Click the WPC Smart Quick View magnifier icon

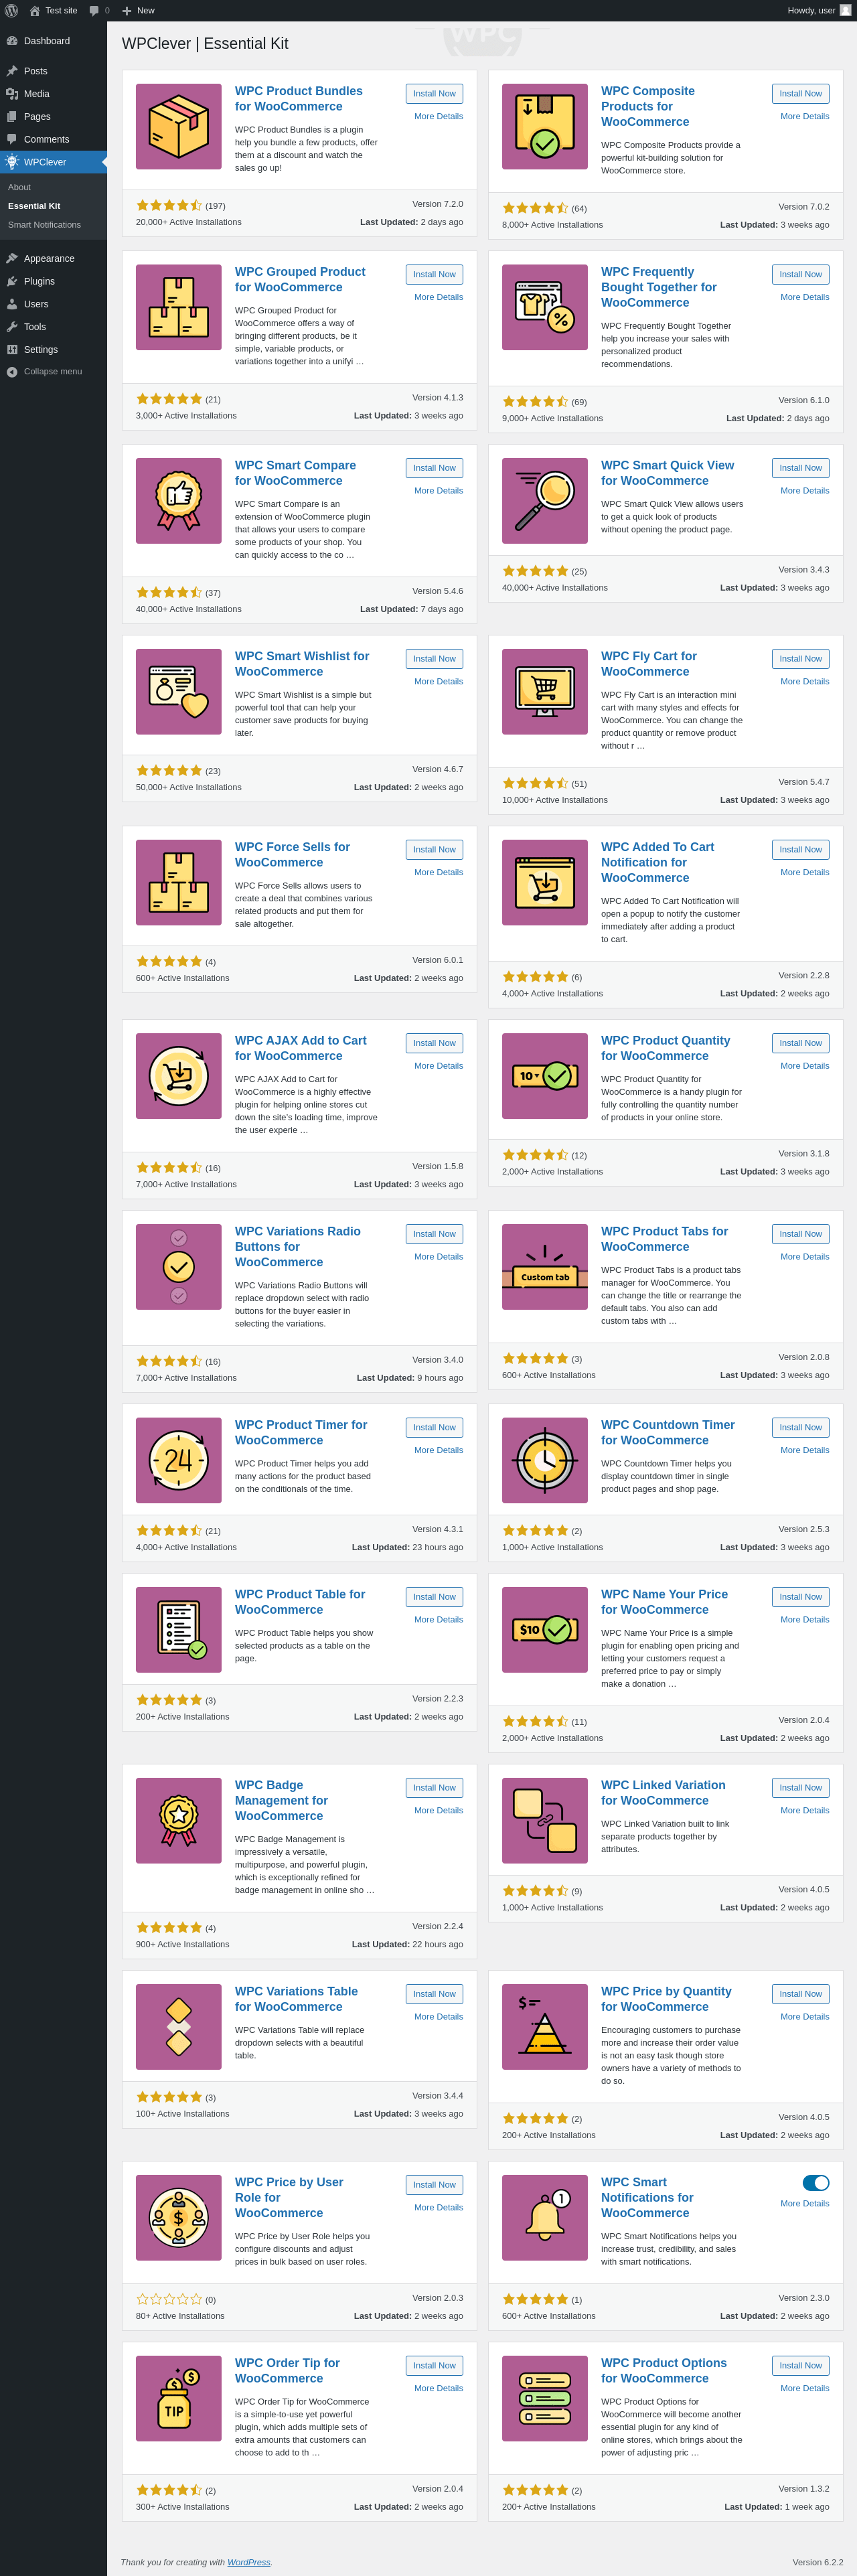544,501
